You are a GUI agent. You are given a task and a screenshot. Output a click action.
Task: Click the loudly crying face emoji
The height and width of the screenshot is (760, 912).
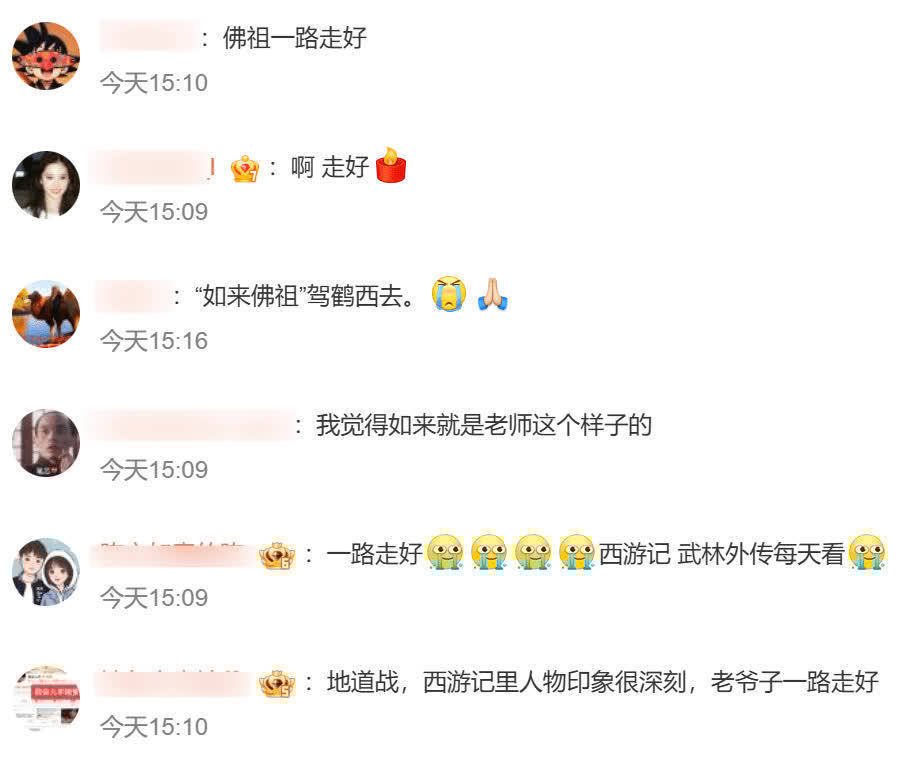click(449, 294)
